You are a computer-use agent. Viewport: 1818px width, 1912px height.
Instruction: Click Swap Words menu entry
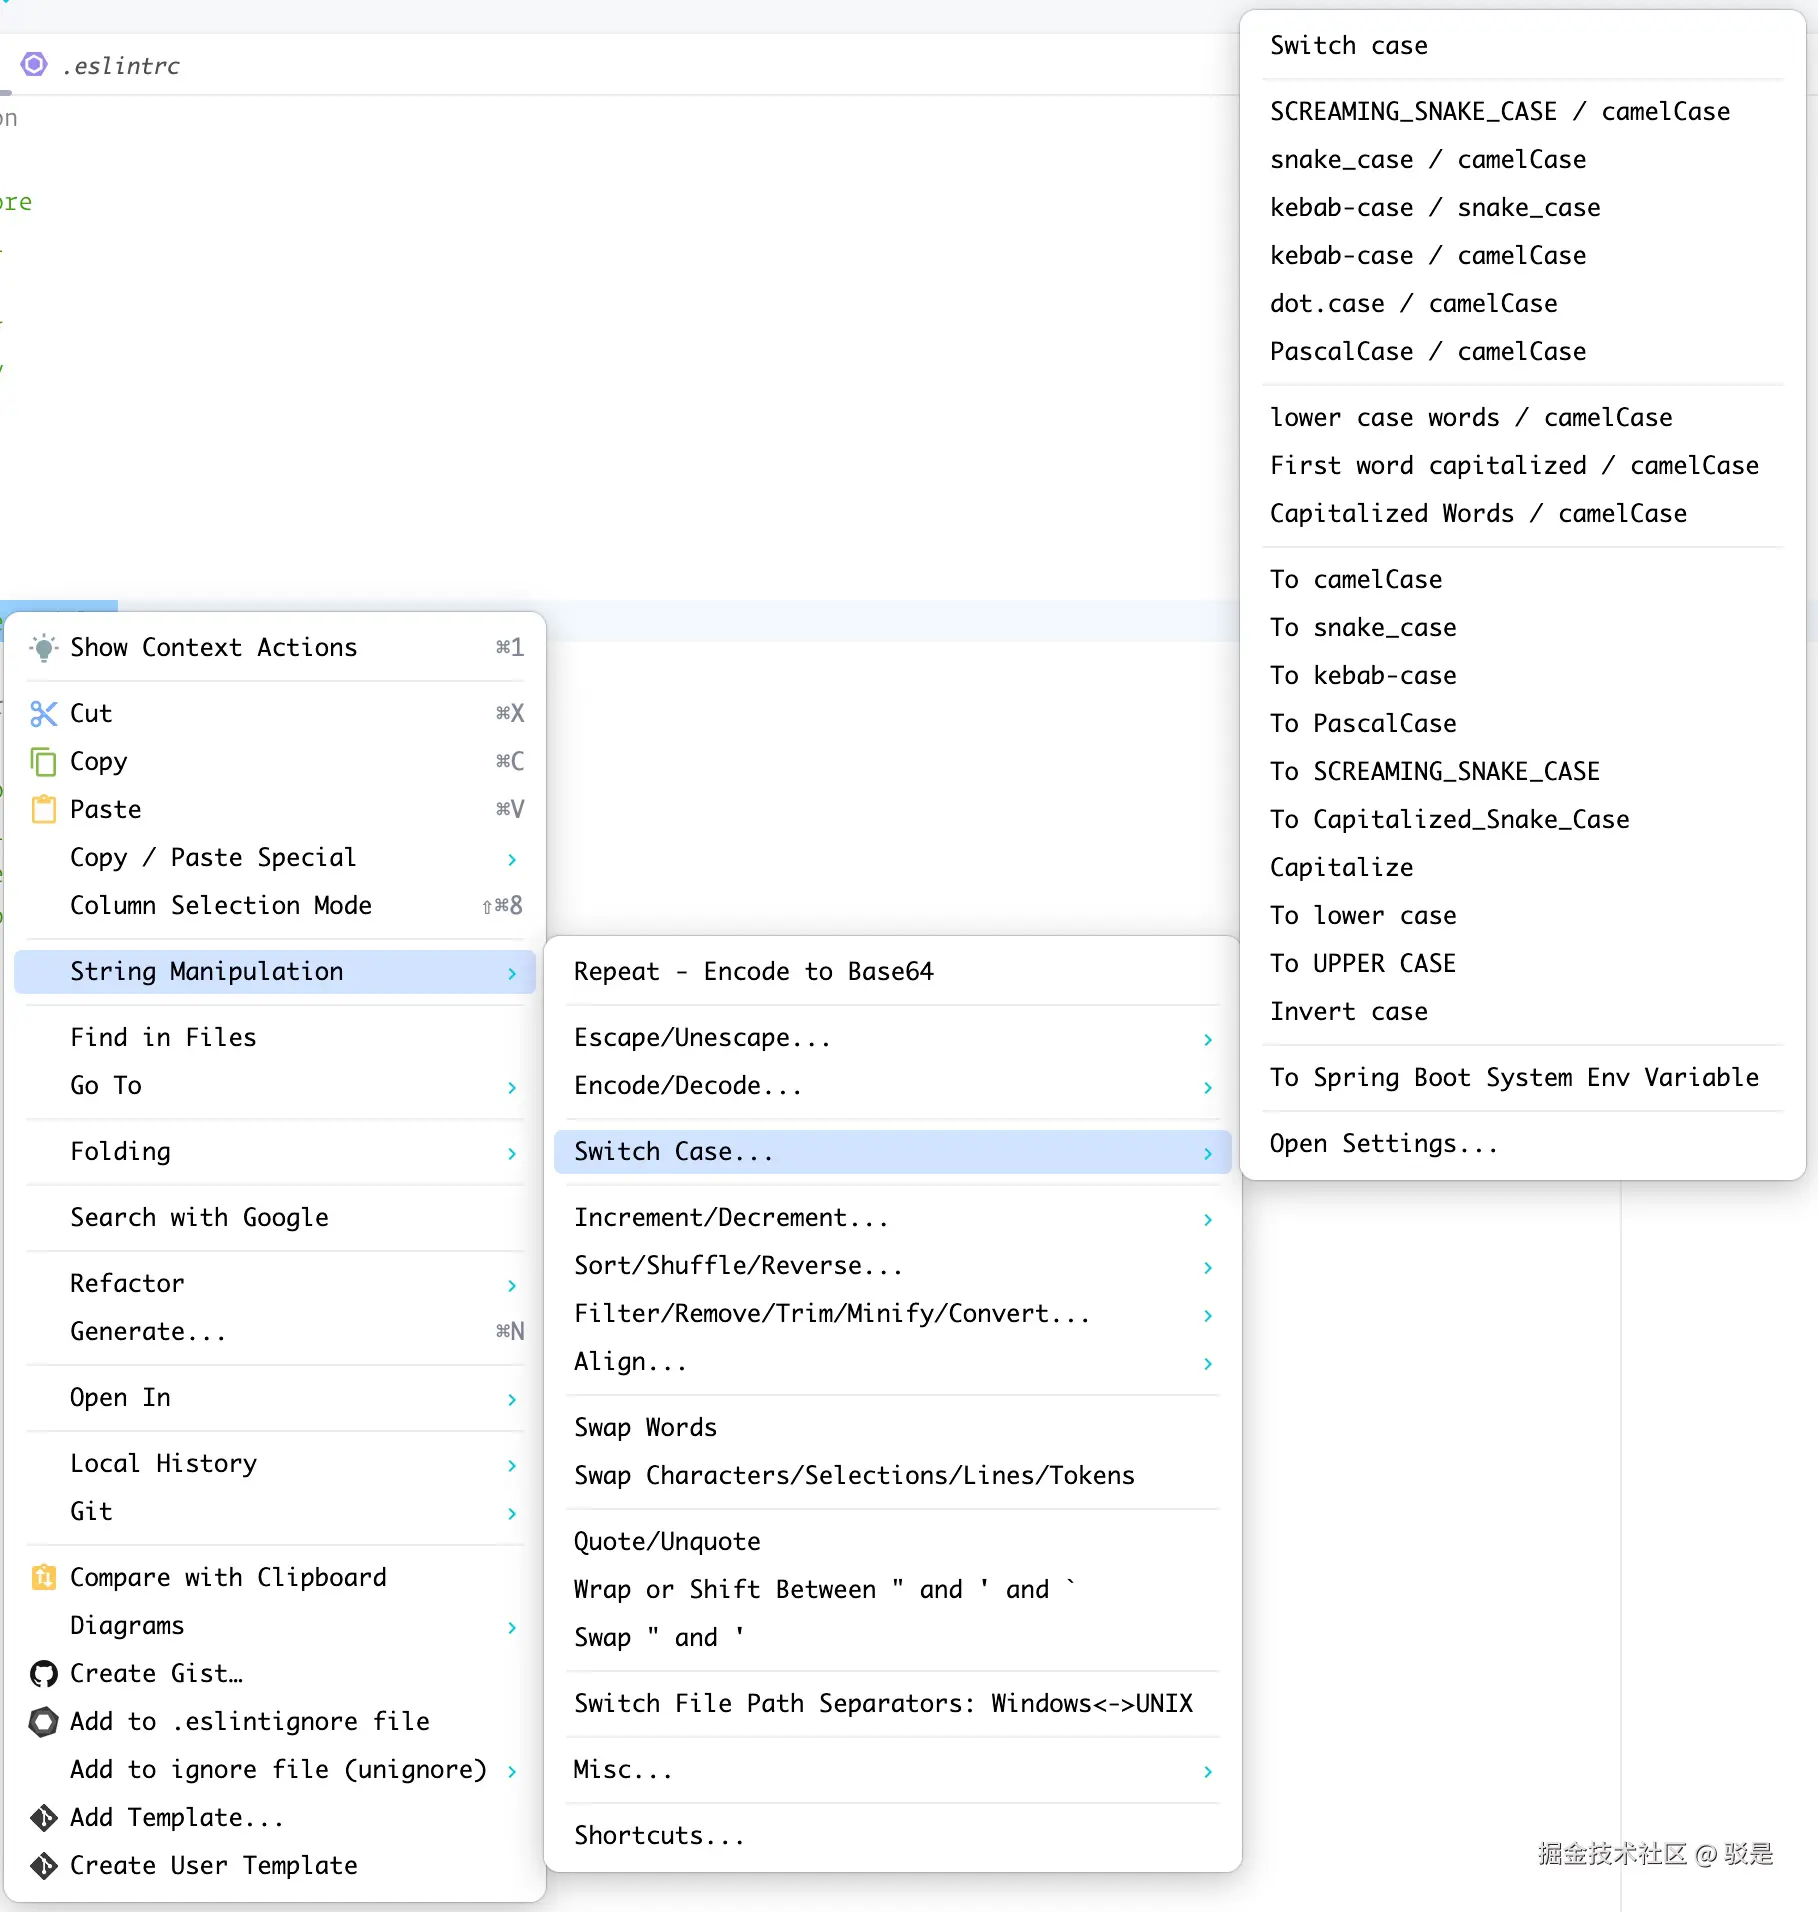(645, 1428)
